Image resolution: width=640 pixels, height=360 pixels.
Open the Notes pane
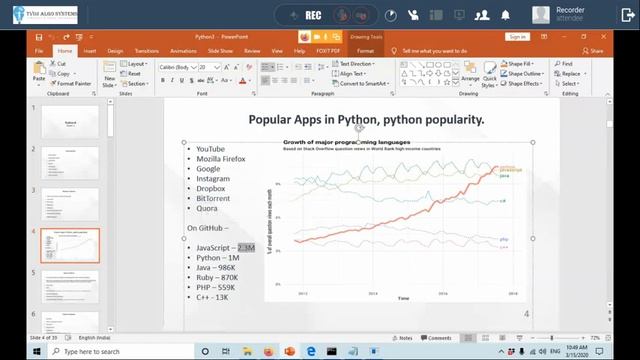click(402, 338)
